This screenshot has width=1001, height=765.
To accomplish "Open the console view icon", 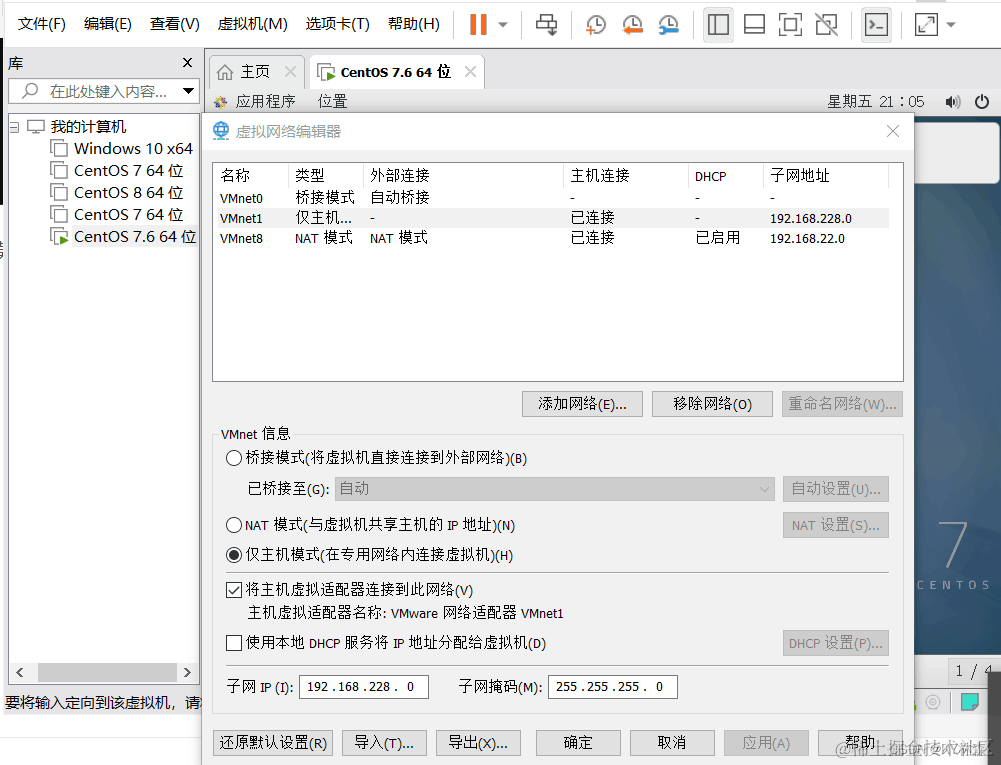I will click(876, 25).
